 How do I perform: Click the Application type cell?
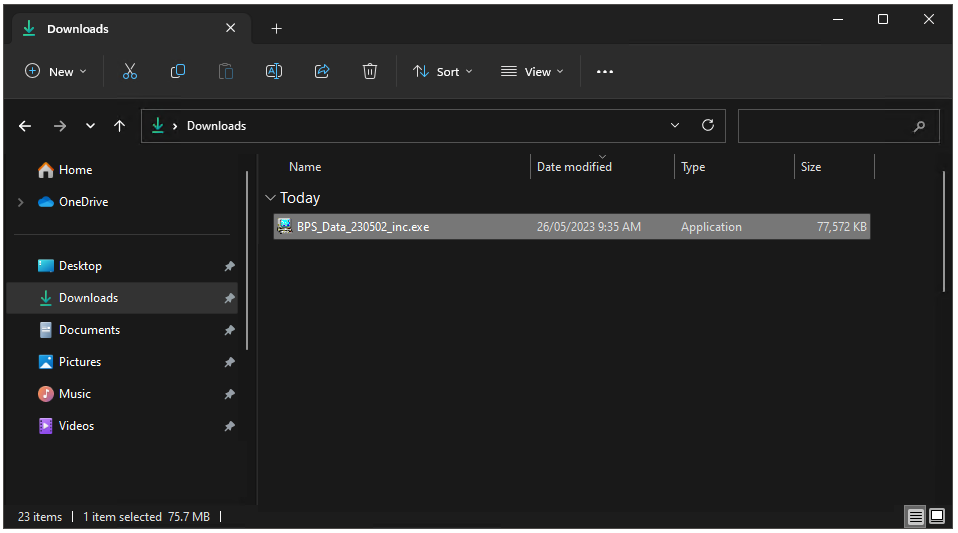click(x=711, y=227)
